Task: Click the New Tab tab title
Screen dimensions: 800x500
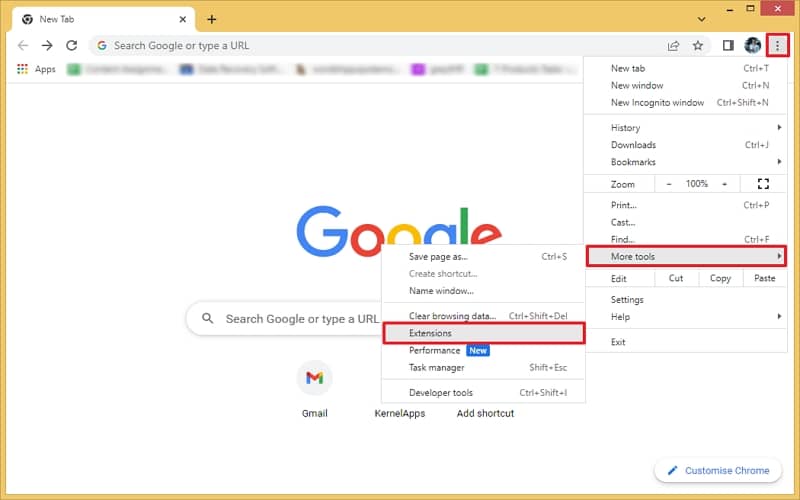Action: [x=57, y=19]
